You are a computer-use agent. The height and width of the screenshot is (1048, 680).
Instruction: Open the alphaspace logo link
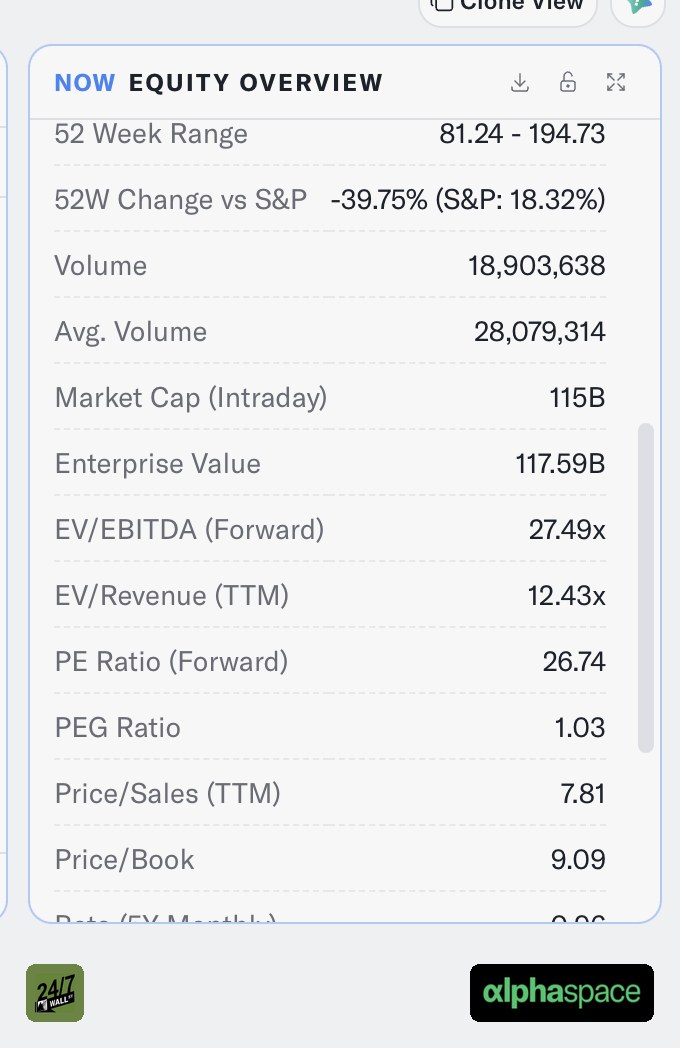562,993
